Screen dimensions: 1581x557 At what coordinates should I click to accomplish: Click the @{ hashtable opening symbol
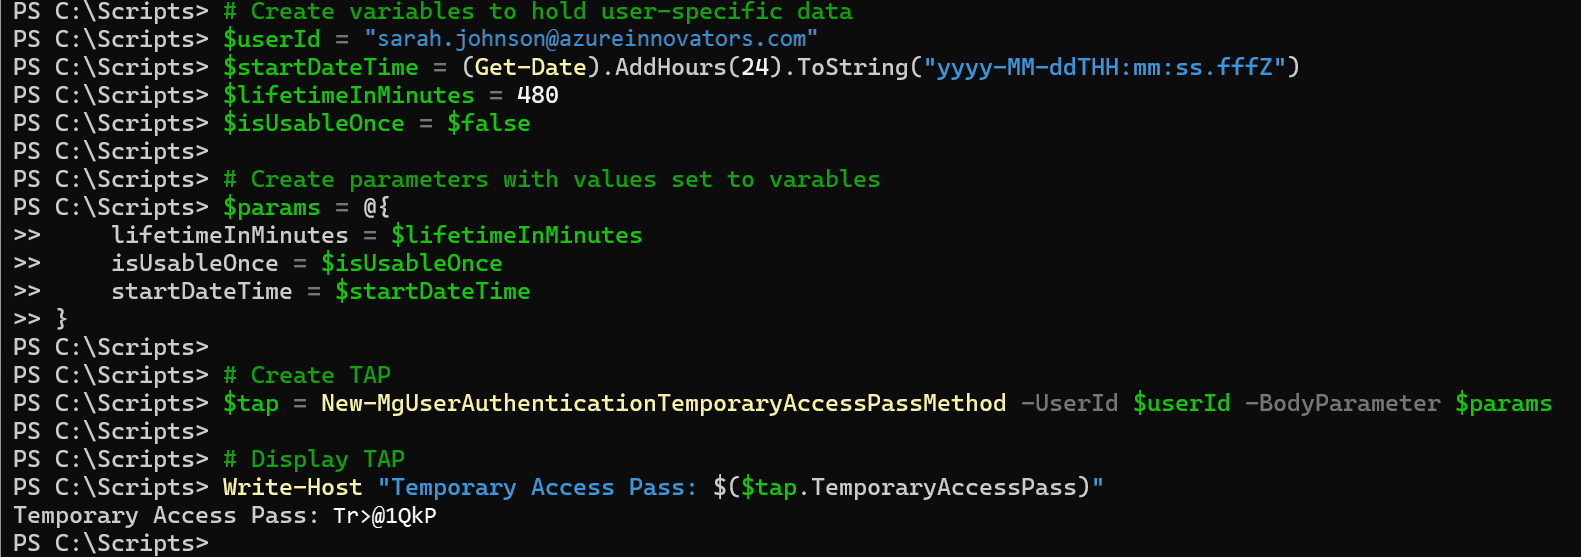(376, 207)
